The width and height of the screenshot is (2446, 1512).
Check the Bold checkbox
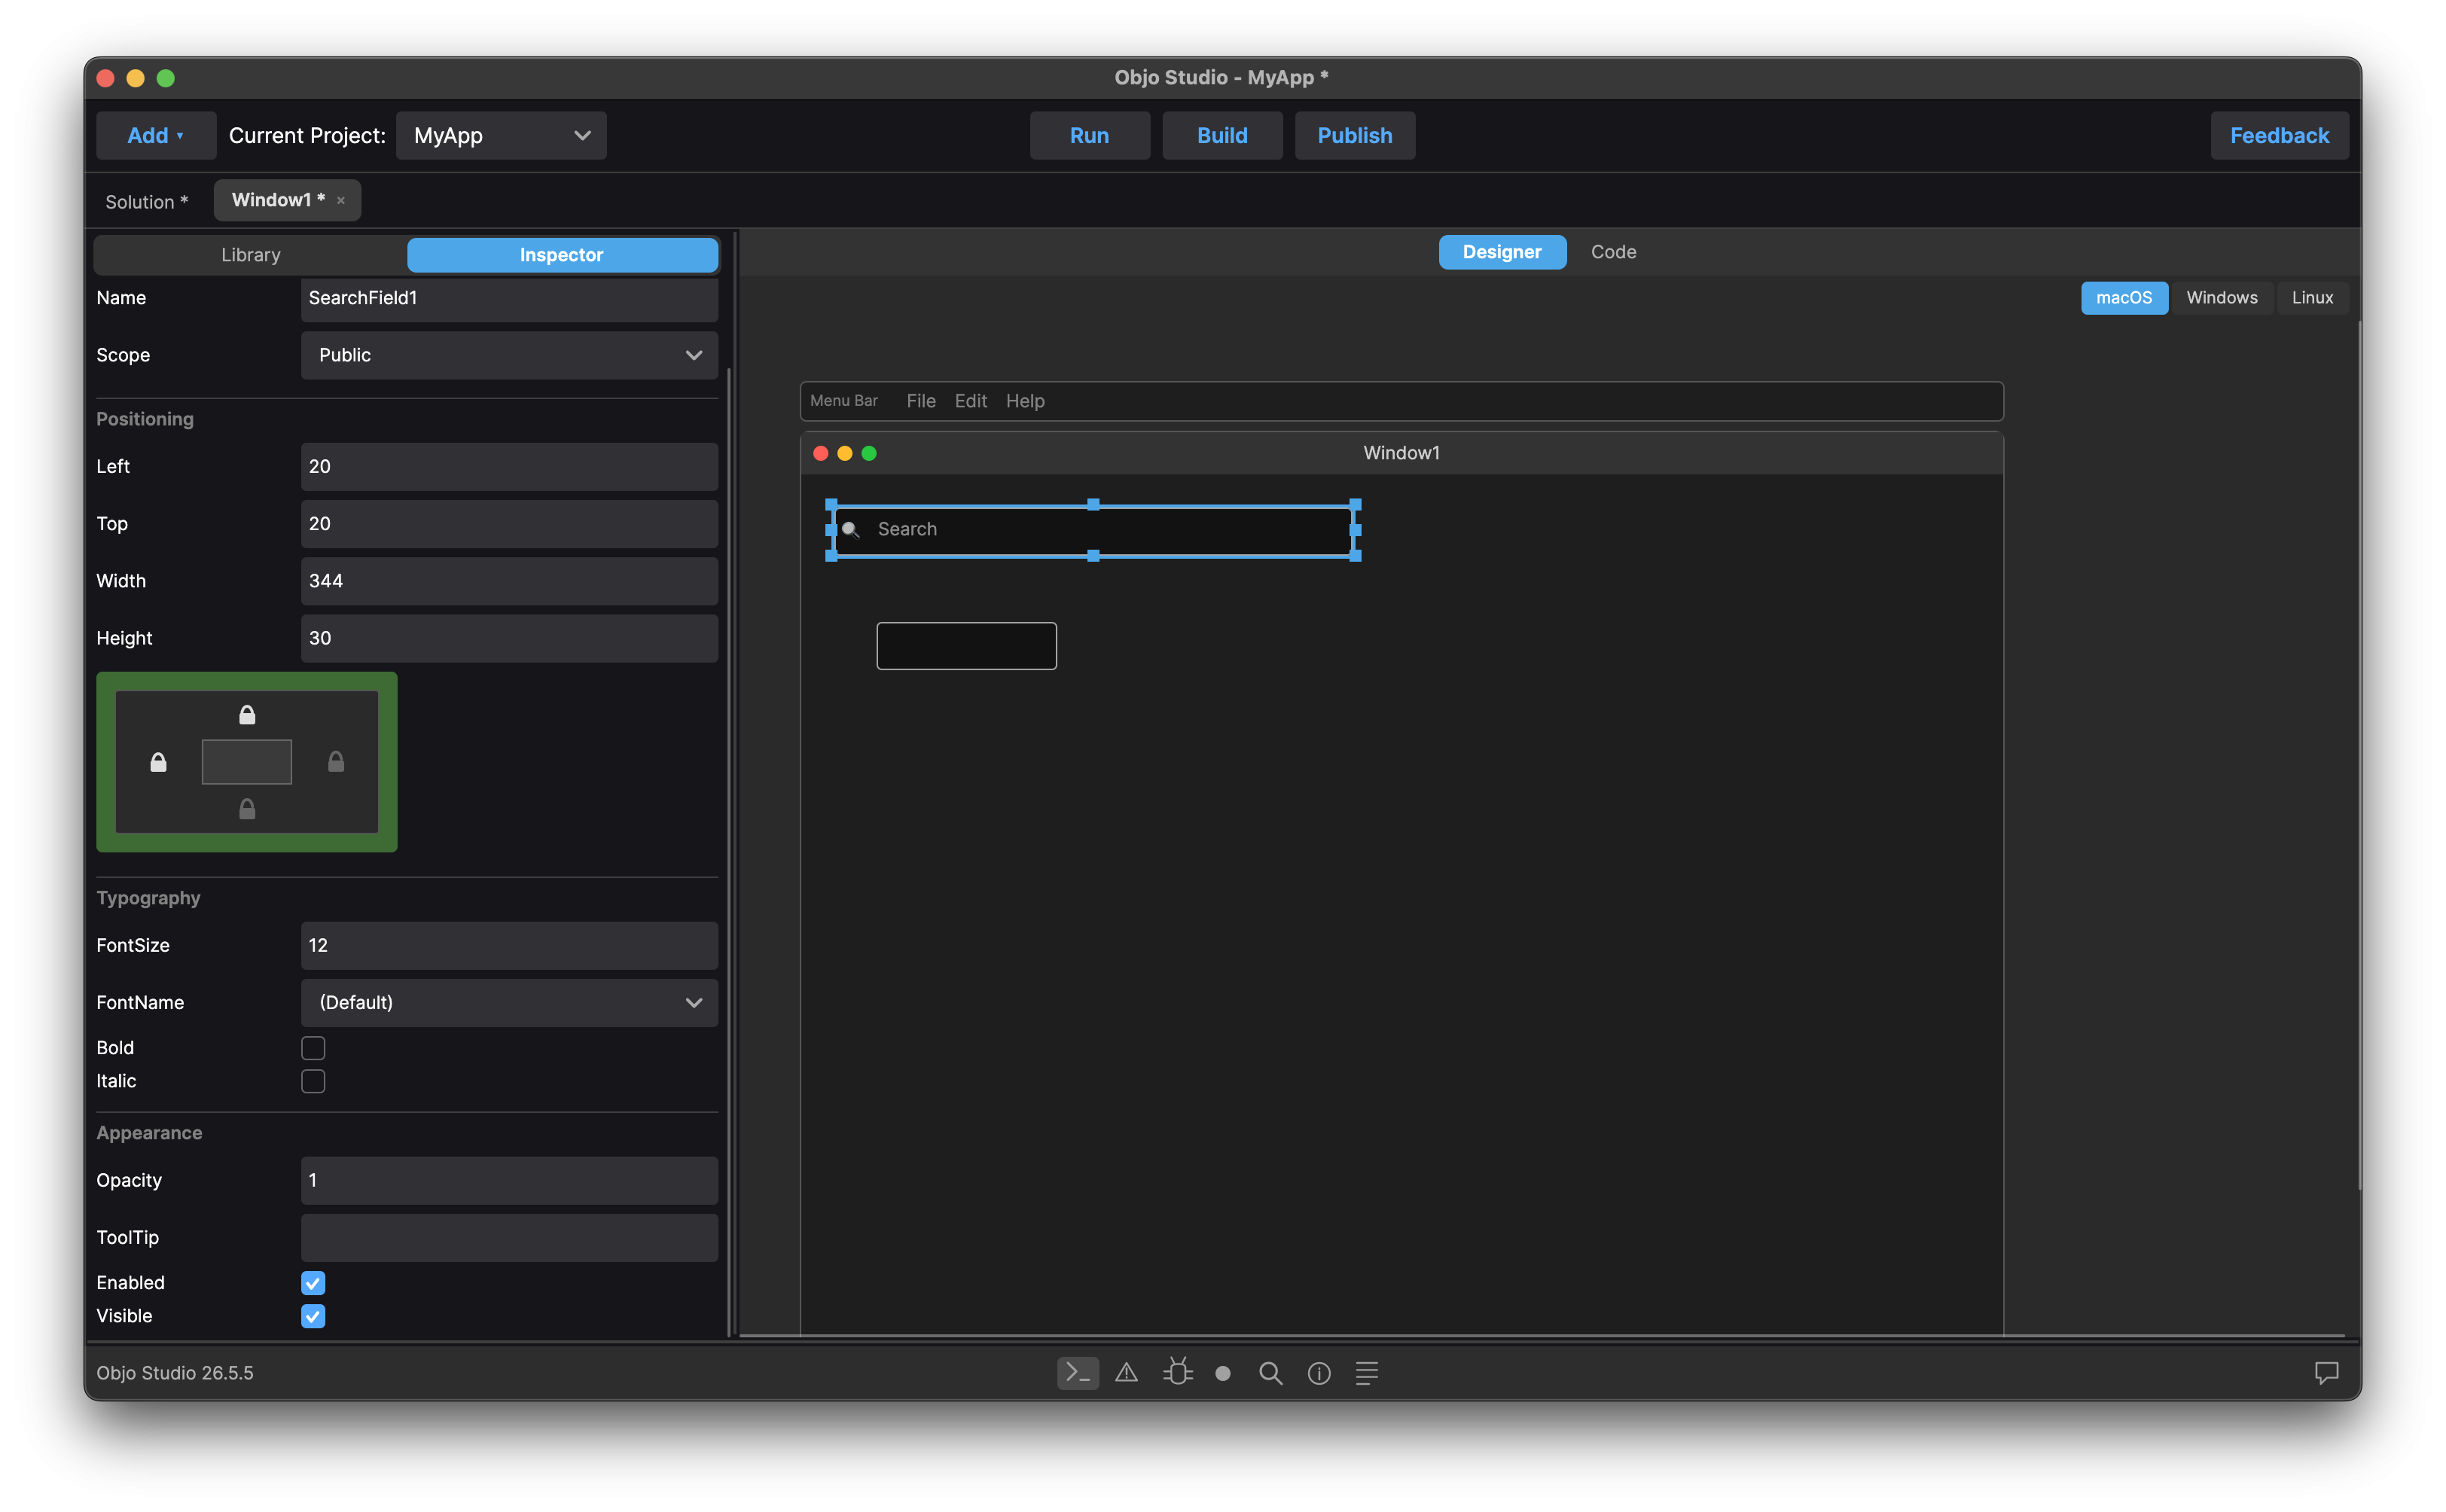[313, 1048]
